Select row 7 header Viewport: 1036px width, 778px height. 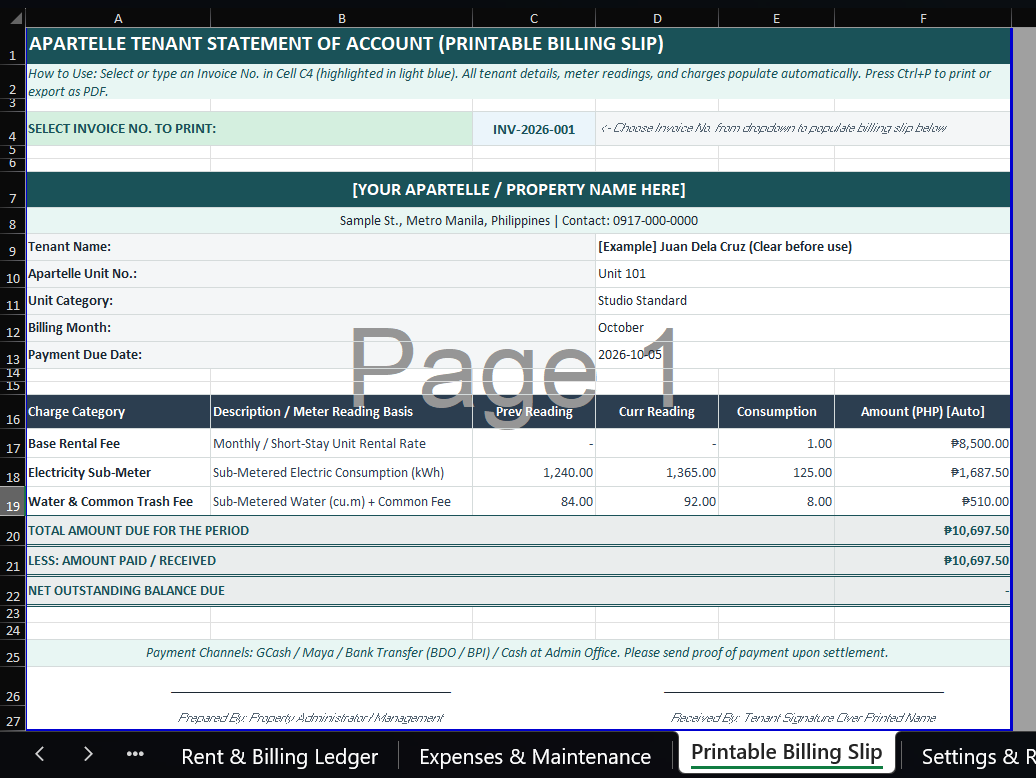[x=13, y=190]
